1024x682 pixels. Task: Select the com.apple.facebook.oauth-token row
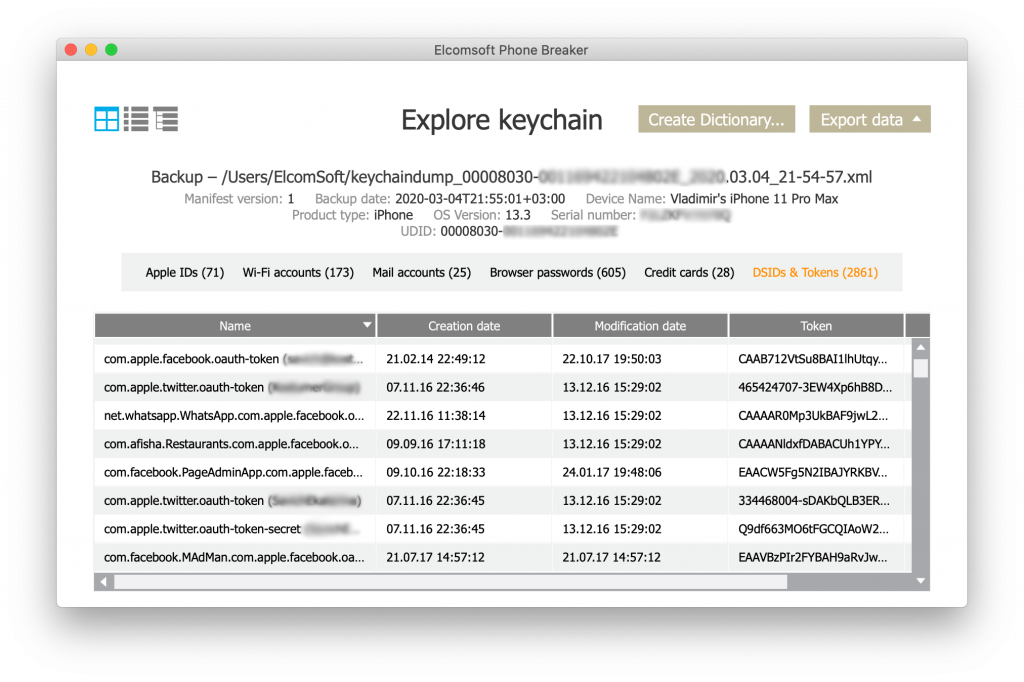click(x=235, y=358)
